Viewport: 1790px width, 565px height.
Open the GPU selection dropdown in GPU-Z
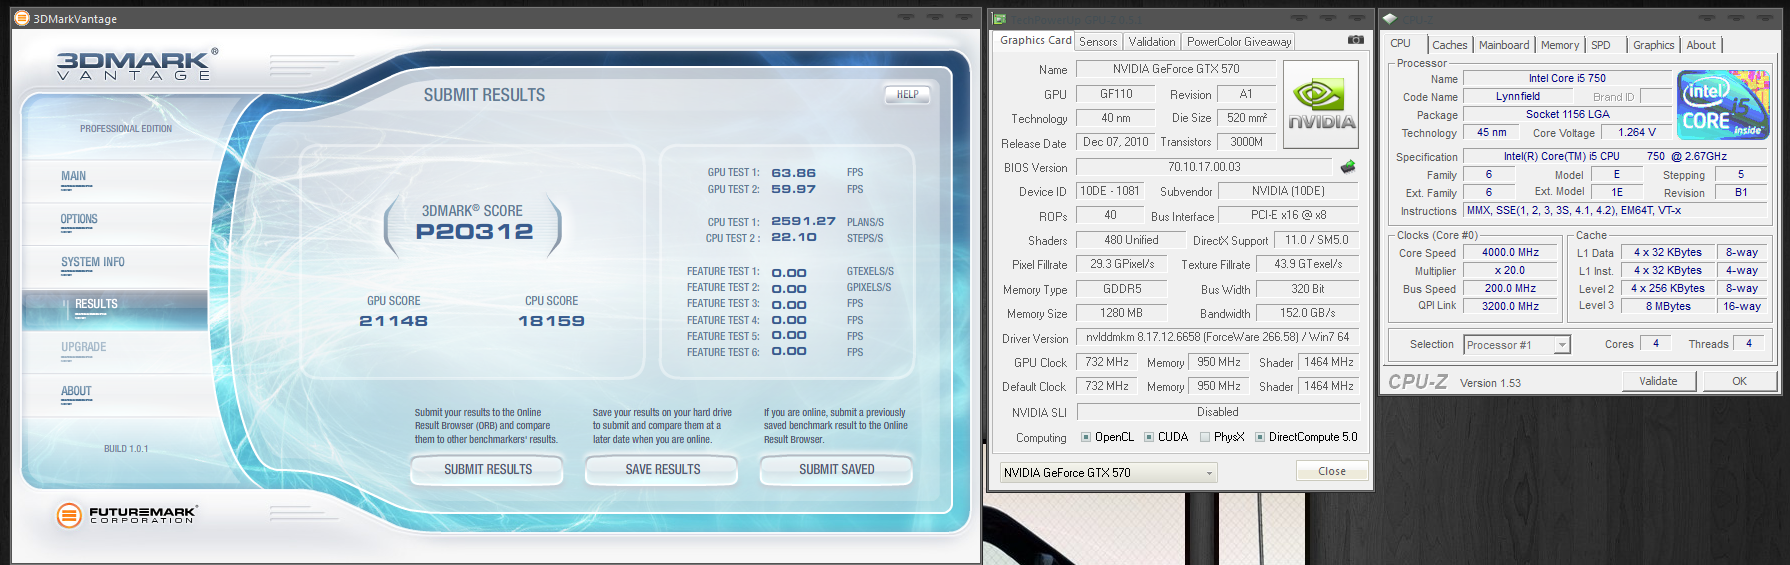[x=1108, y=472]
